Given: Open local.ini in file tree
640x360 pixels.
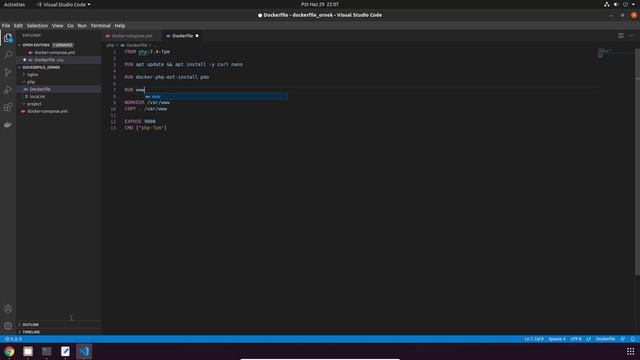Looking at the screenshot, I should click(x=38, y=97).
